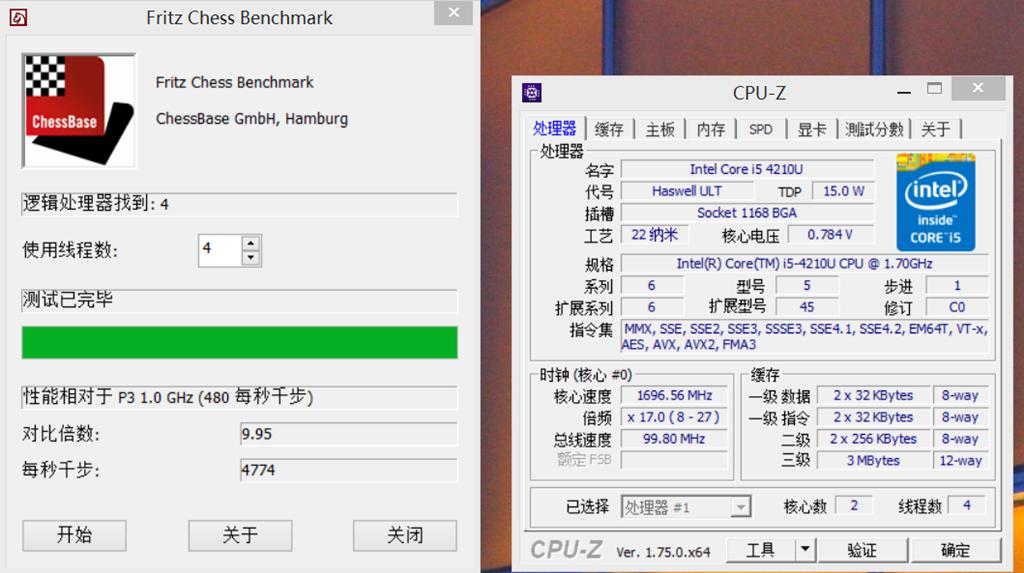The width and height of the screenshot is (1024, 573).
Task: Close the Fritz Chess Benchmark window
Action: pos(453,12)
